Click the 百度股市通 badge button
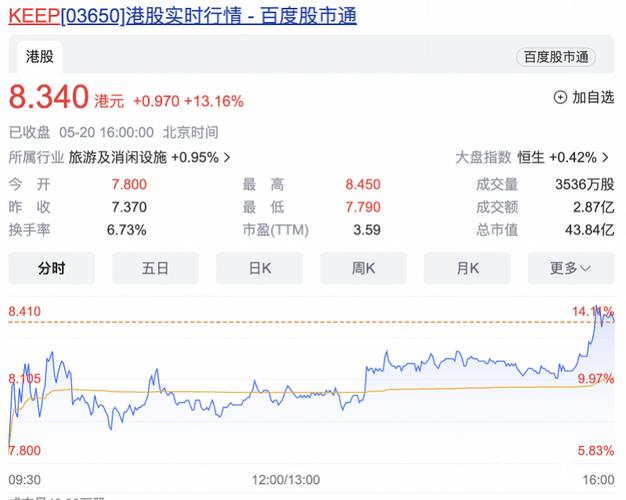 (x=556, y=57)
